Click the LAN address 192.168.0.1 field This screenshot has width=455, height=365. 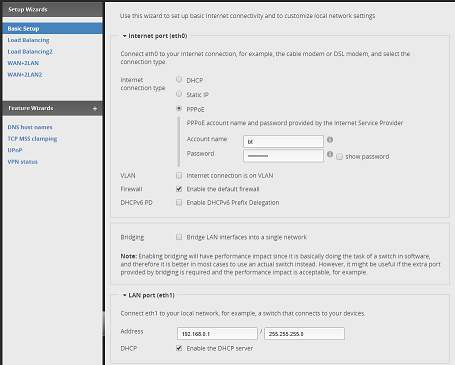click(x=217, y=334)
